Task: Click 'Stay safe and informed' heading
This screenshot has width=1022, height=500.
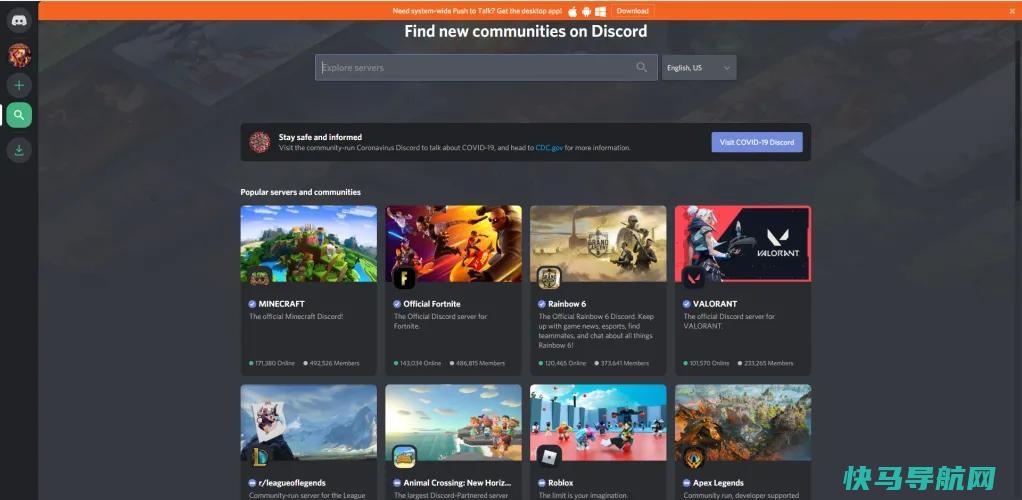Action: coord(320,138)
